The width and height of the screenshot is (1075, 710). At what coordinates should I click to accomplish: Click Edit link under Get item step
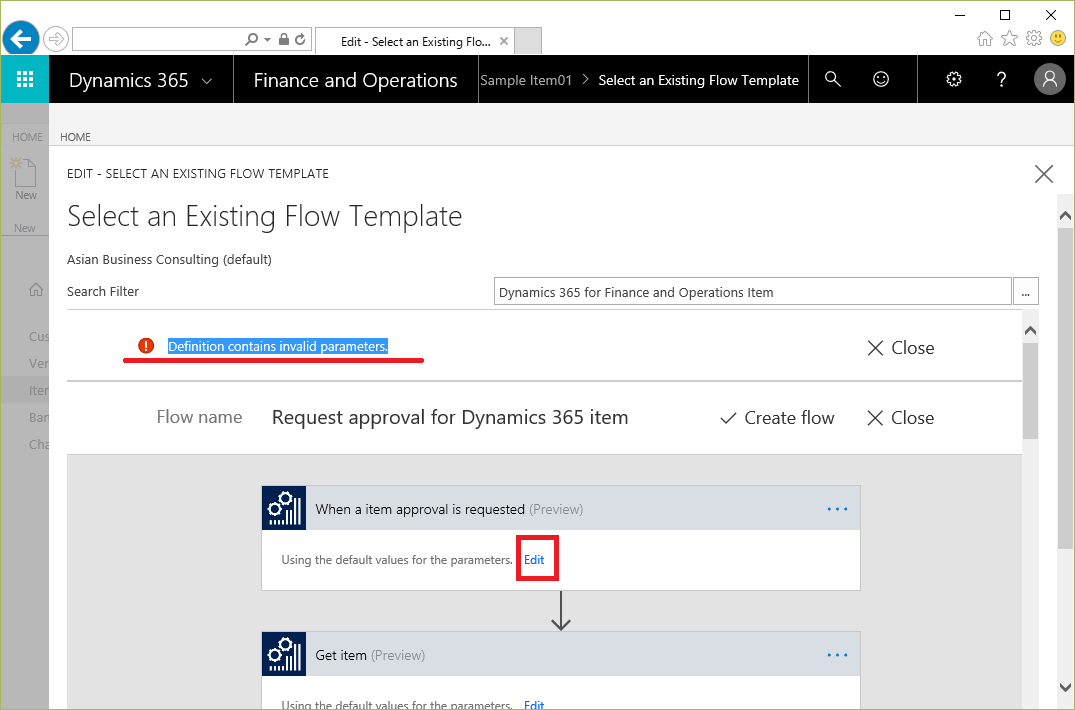click(534, 704)
